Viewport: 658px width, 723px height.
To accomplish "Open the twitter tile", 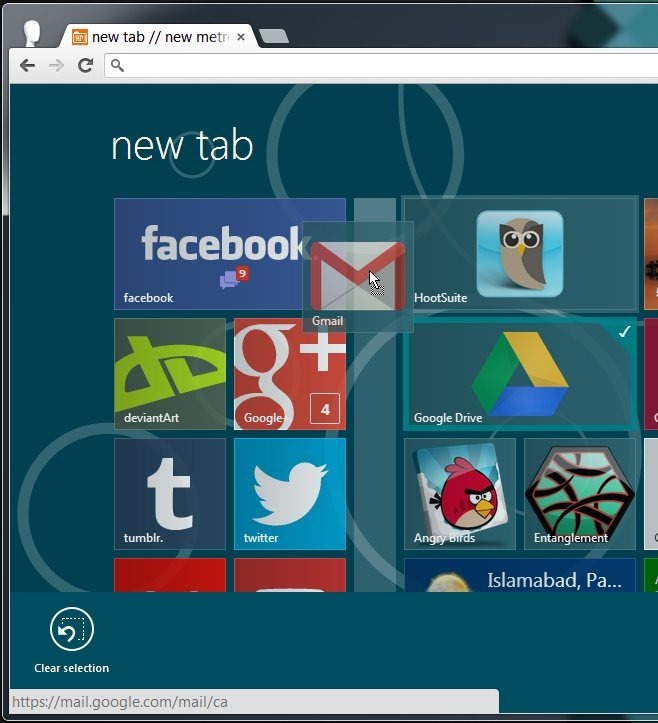I will 290,494.
